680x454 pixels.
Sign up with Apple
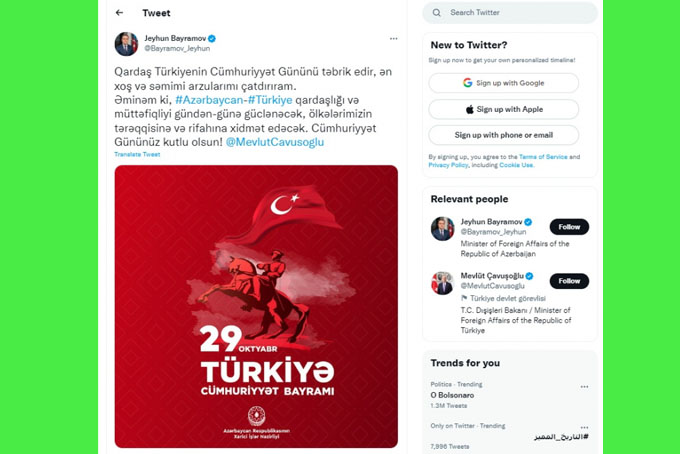click(x=503, y=109)
